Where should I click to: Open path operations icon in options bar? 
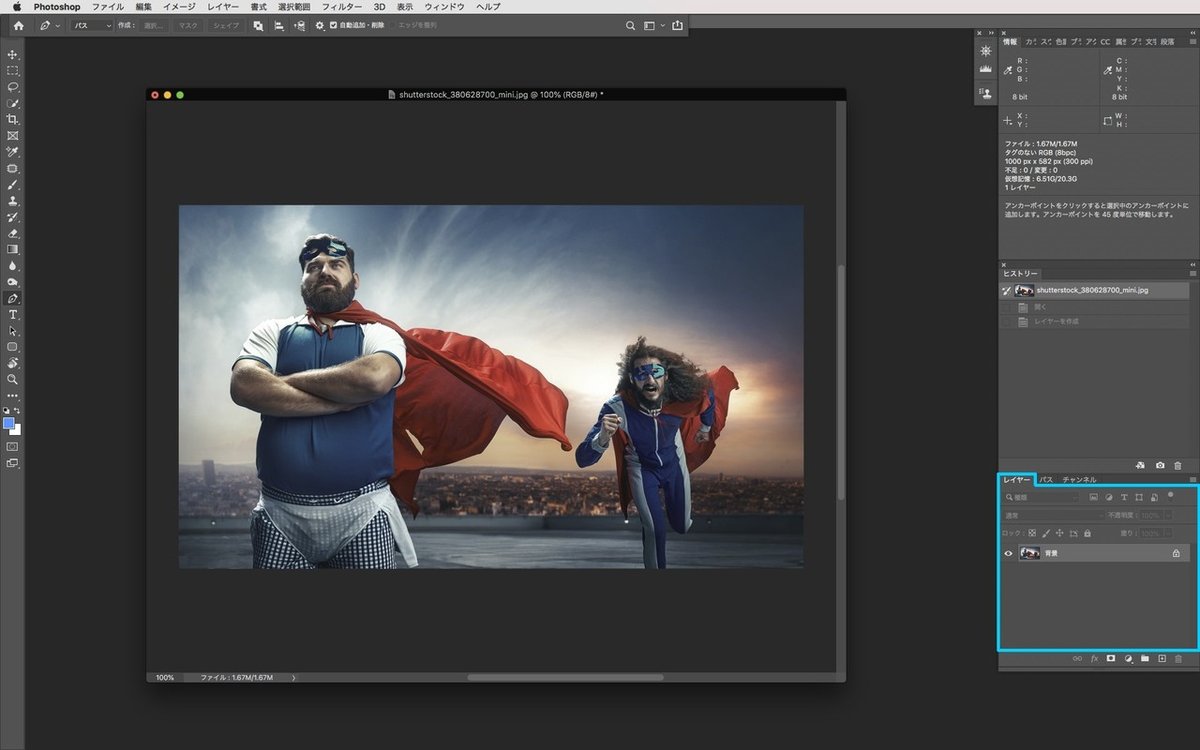coord(258,25)
